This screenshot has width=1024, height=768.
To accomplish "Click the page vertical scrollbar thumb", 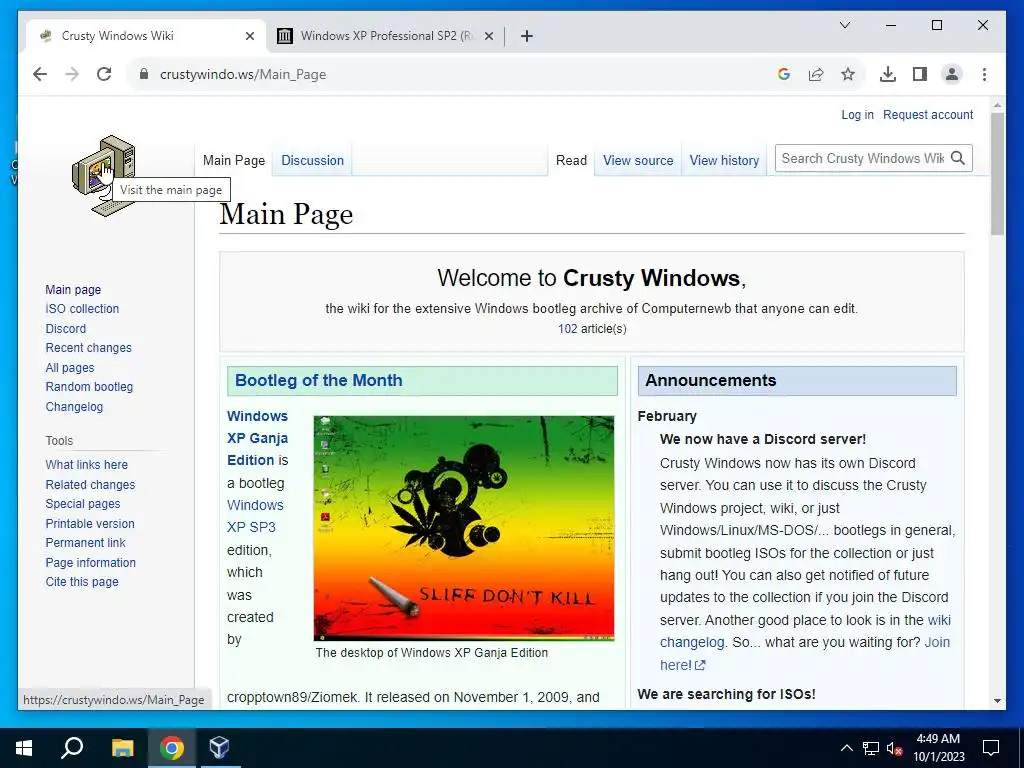I will (997, 174).
